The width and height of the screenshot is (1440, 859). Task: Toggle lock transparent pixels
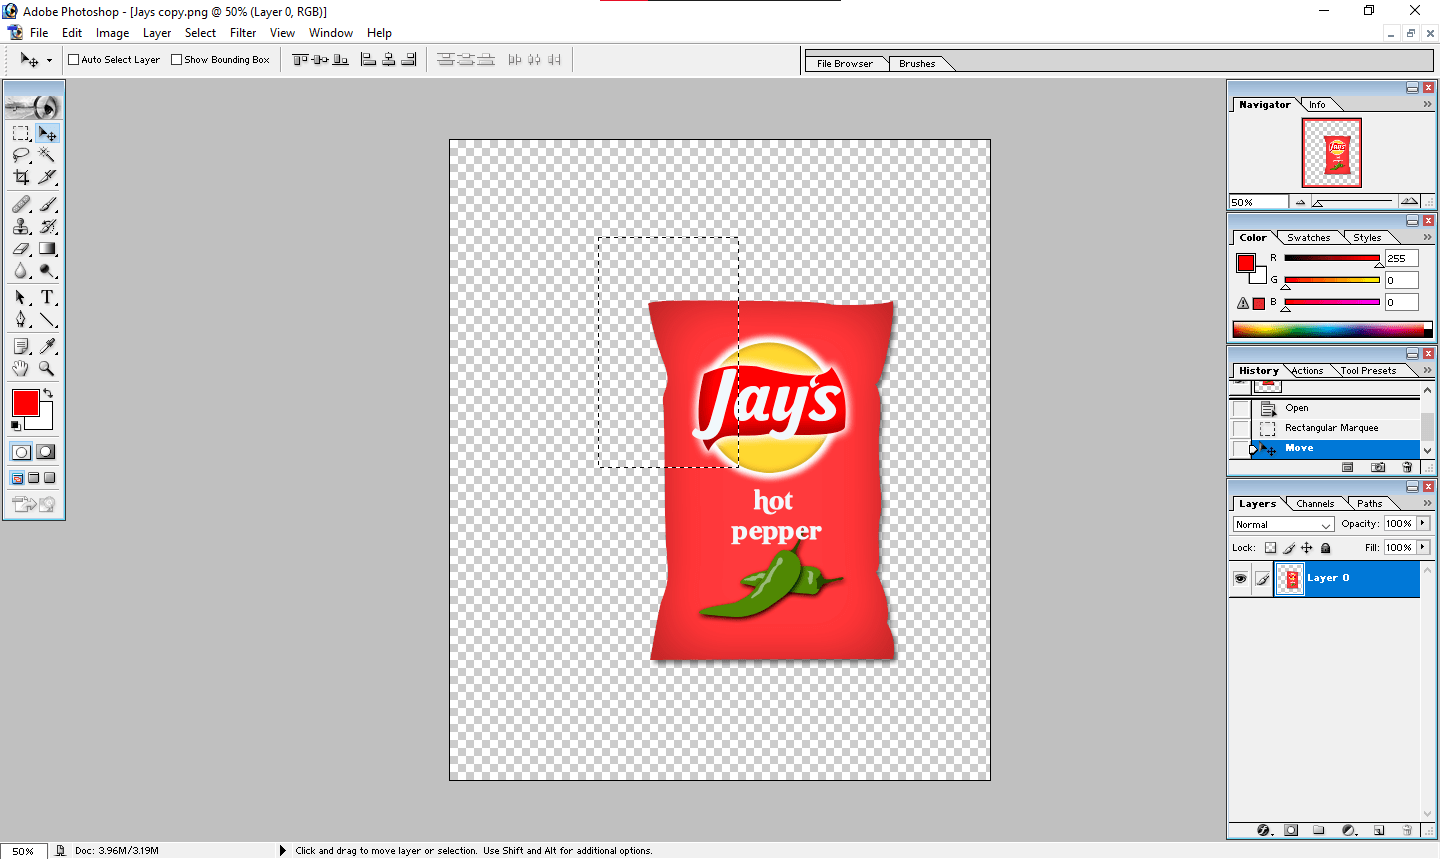(1270, 548)
